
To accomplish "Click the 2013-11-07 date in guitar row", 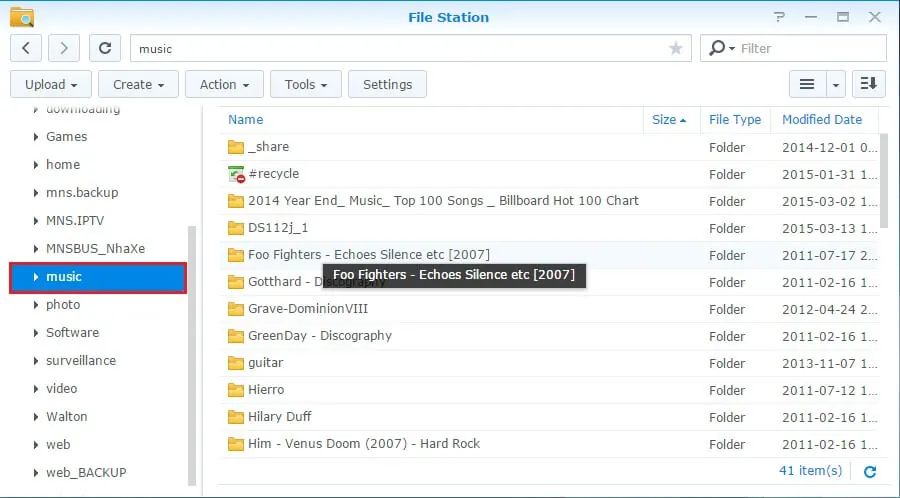I will click(829, 363).
